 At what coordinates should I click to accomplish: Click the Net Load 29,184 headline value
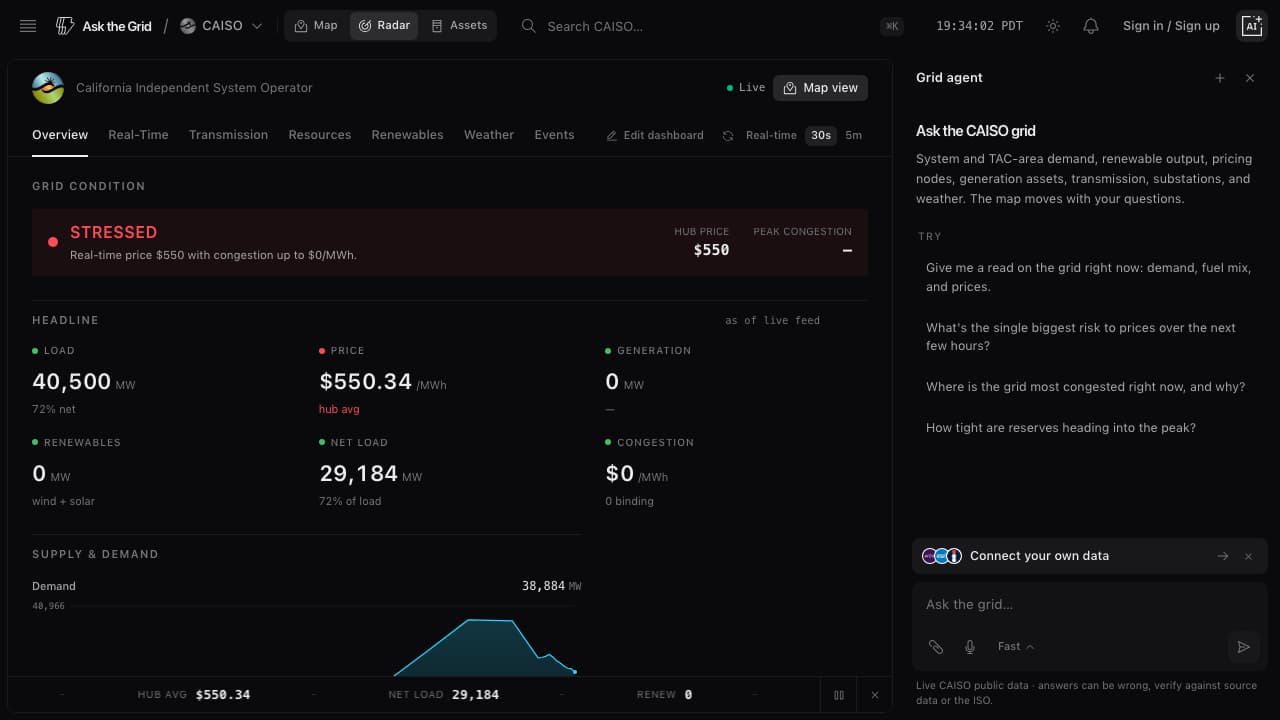370,473
